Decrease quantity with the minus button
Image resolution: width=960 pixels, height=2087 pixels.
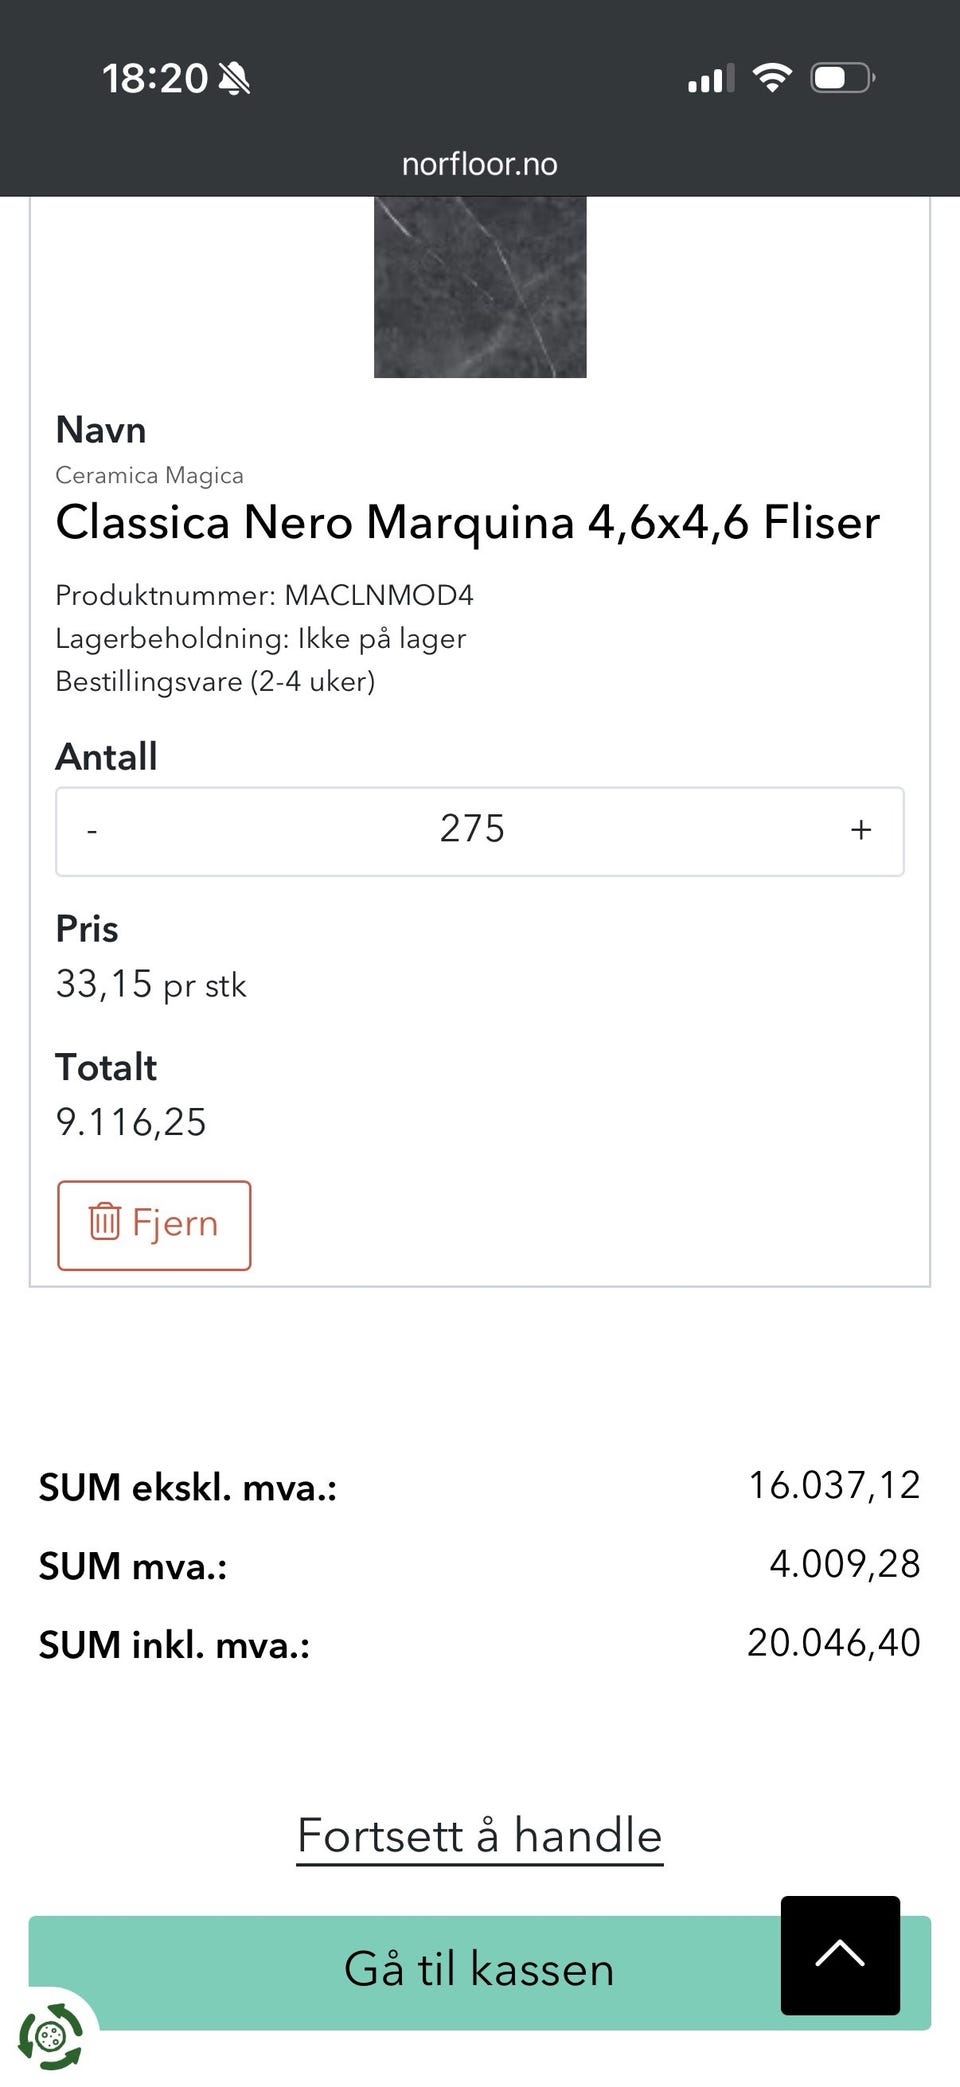(x=92, y=831)
